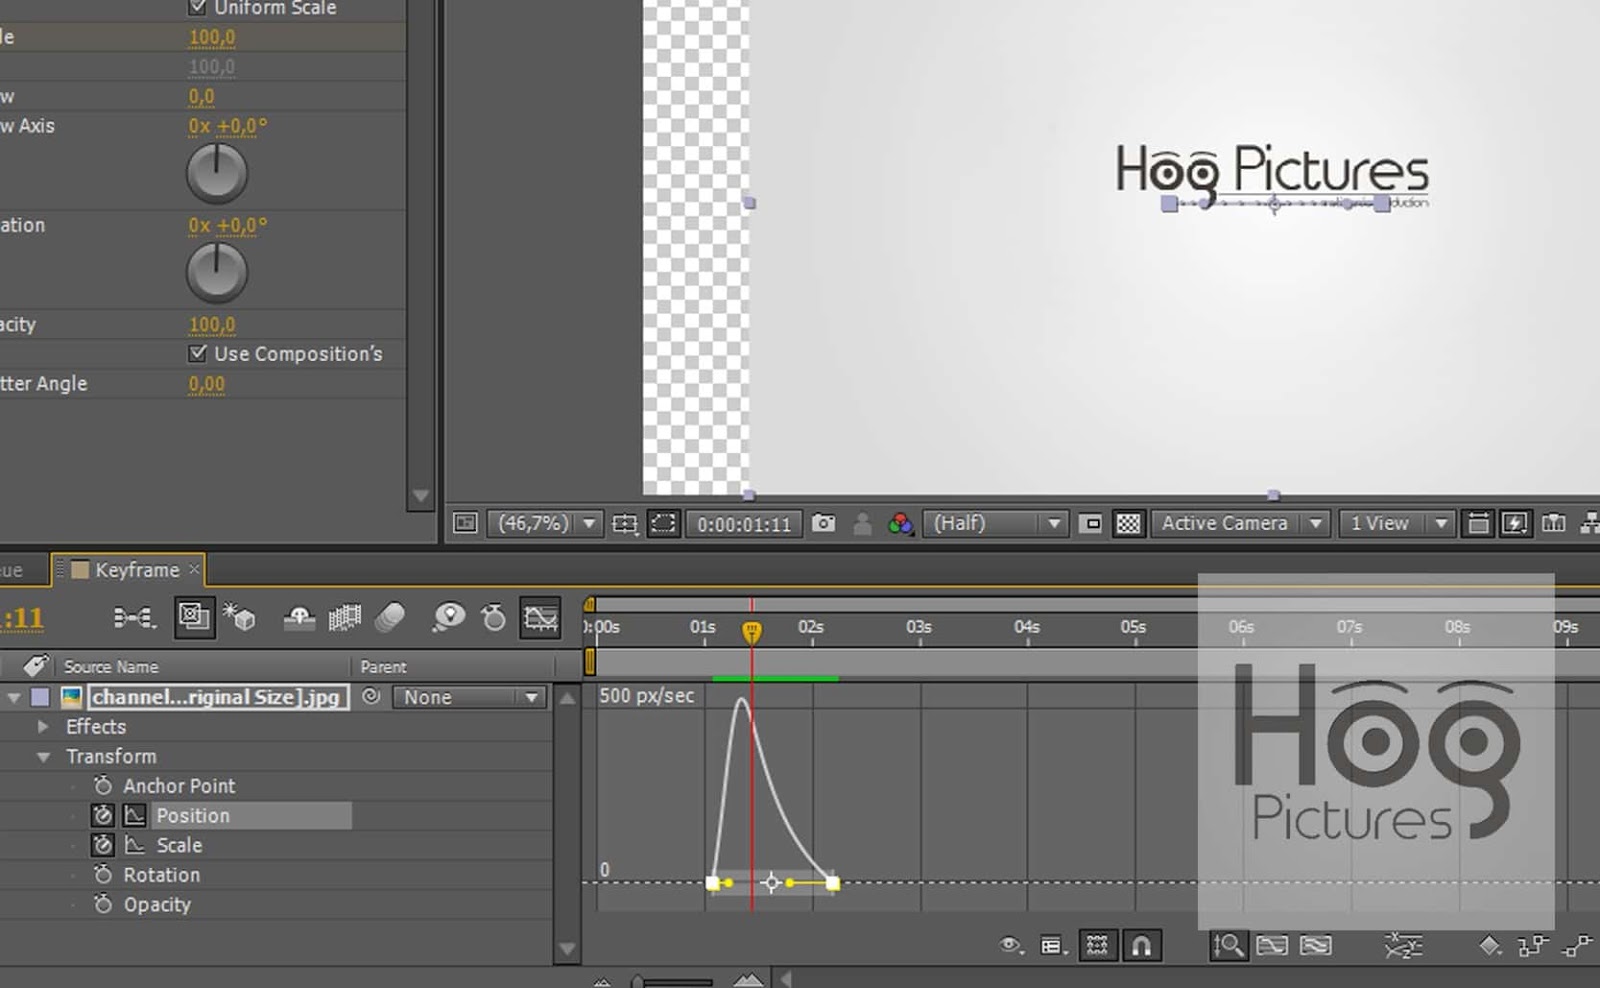The width and height of the screenshot is (1600, 988).
Task: Collapse the Transform property group
Action: click(x=43, y=757)
